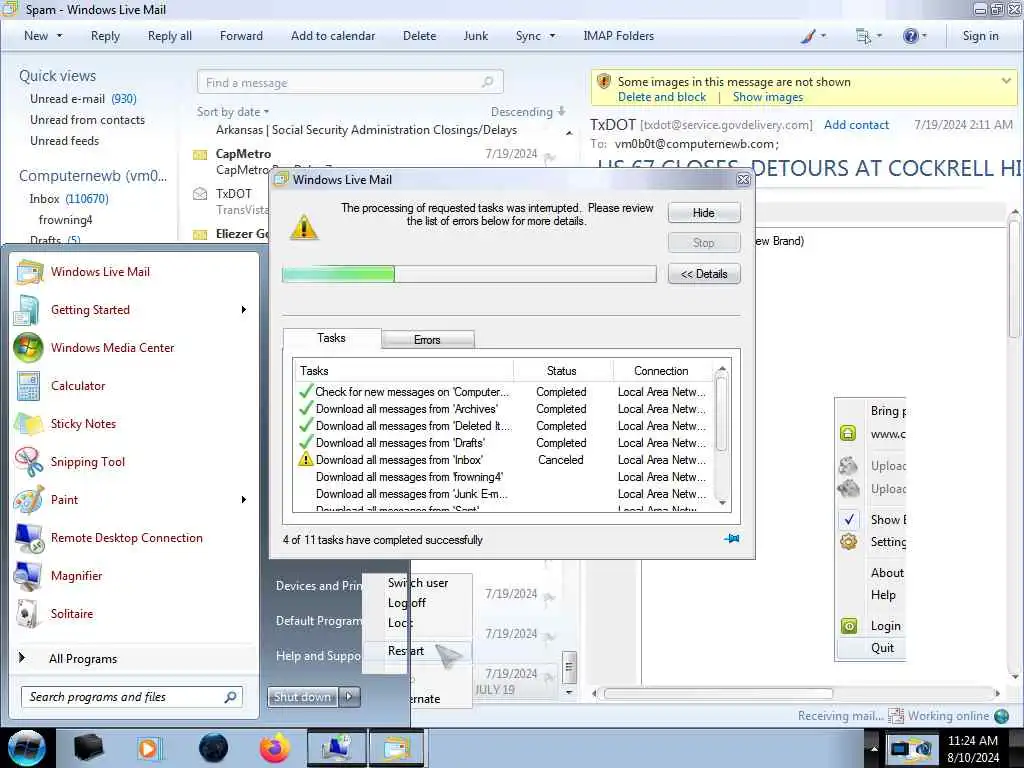Select Unread e-mail quick view
This screenshot has width=1024, height=768.
(x=83, y=99)
